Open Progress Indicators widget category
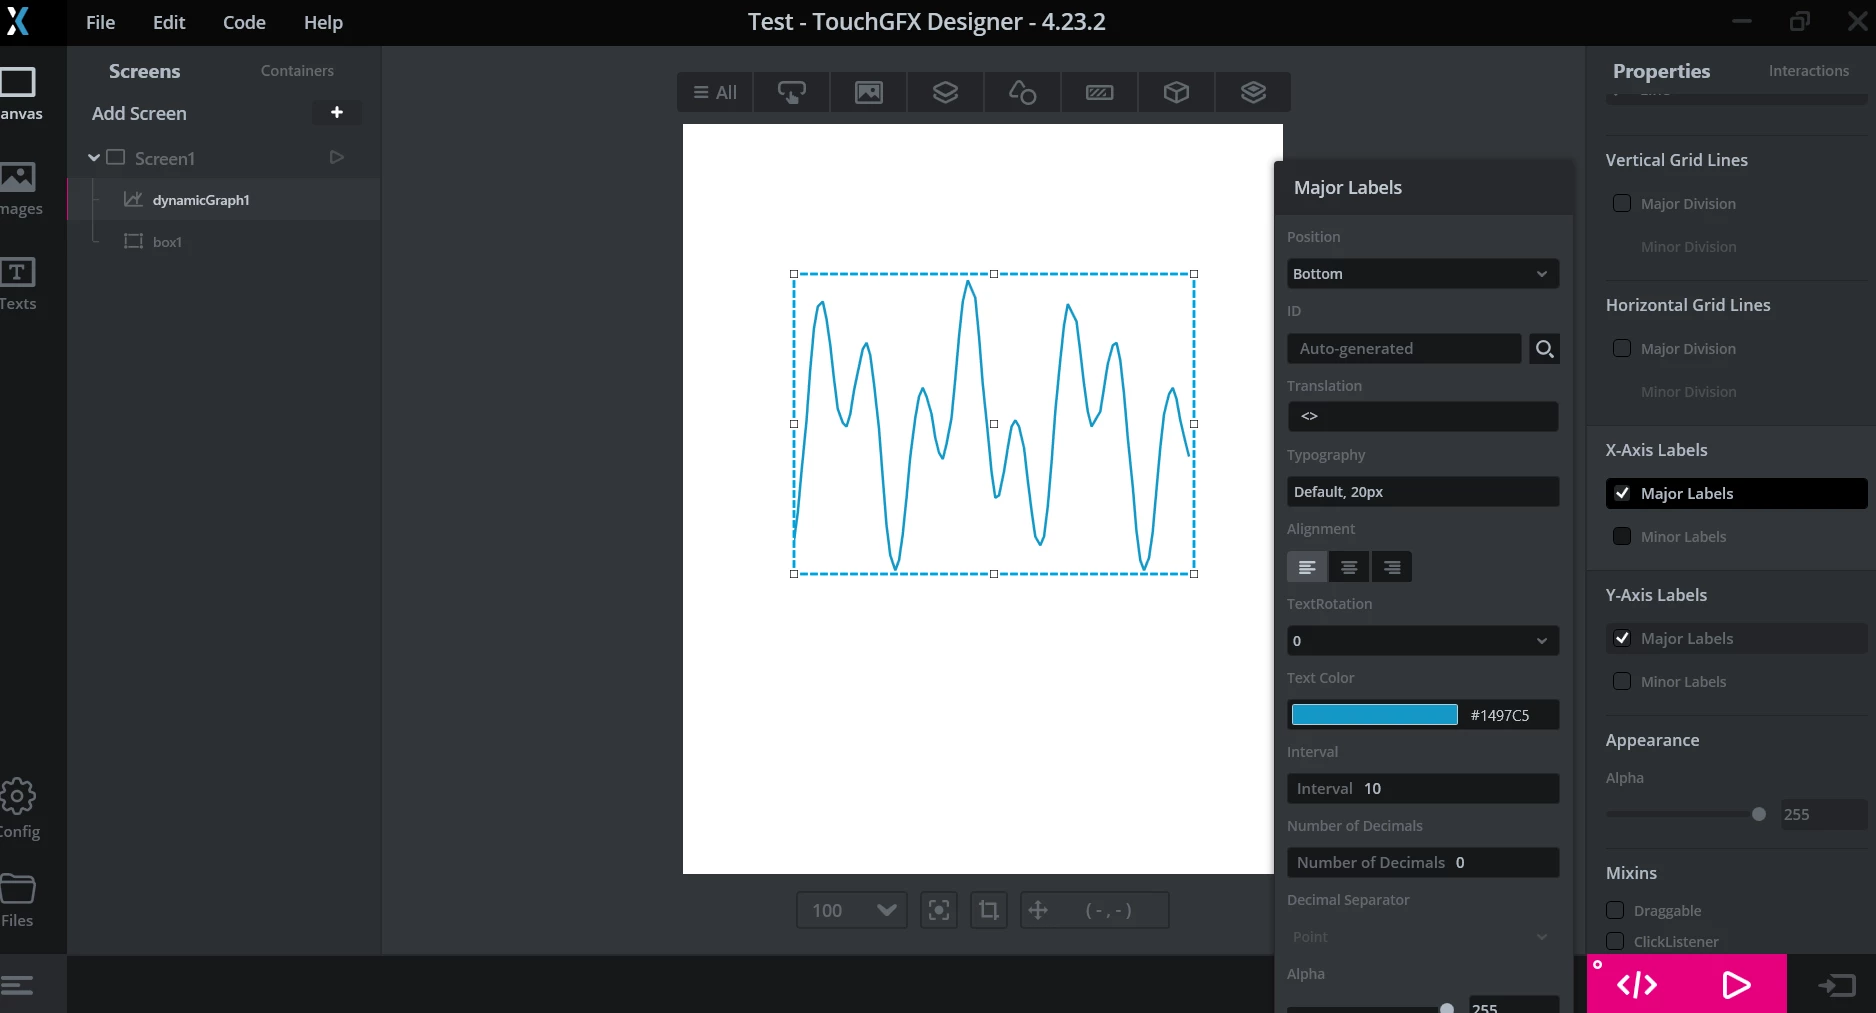1876x1013 pixels. (1099, 92)
